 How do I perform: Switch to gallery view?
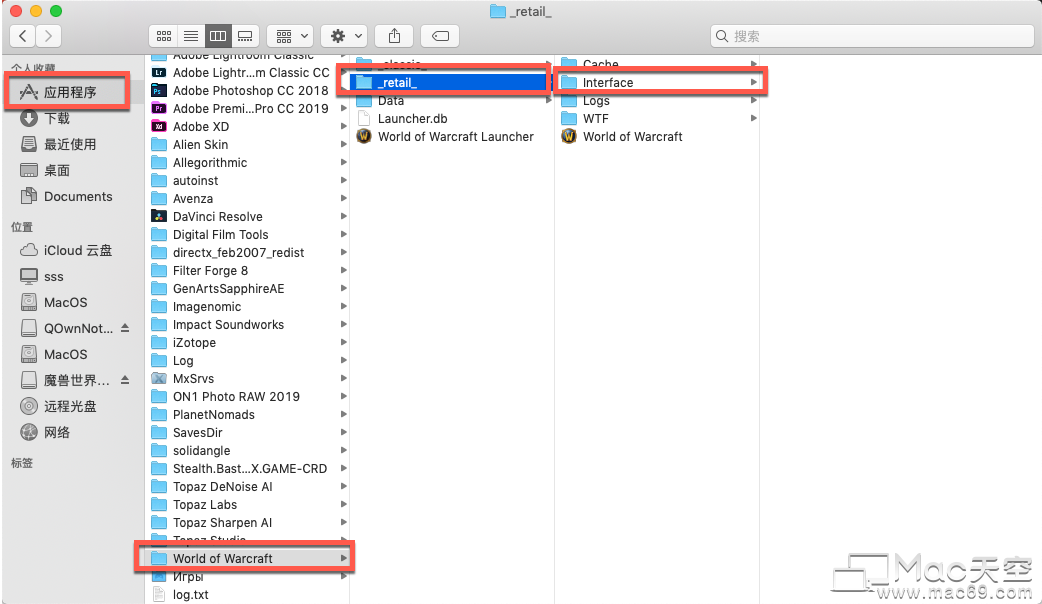[x=245, y=36]
